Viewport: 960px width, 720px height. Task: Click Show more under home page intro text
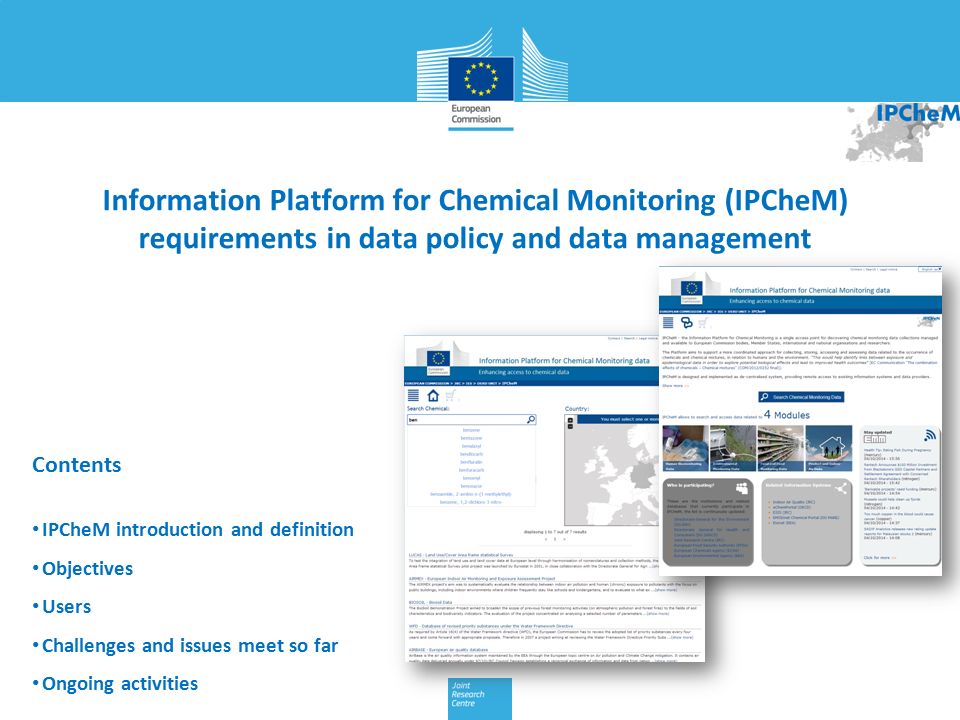click(675, 386)
